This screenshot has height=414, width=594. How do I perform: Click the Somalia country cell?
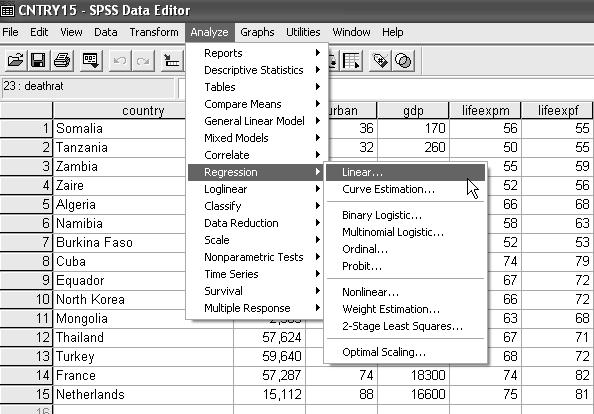120,128
